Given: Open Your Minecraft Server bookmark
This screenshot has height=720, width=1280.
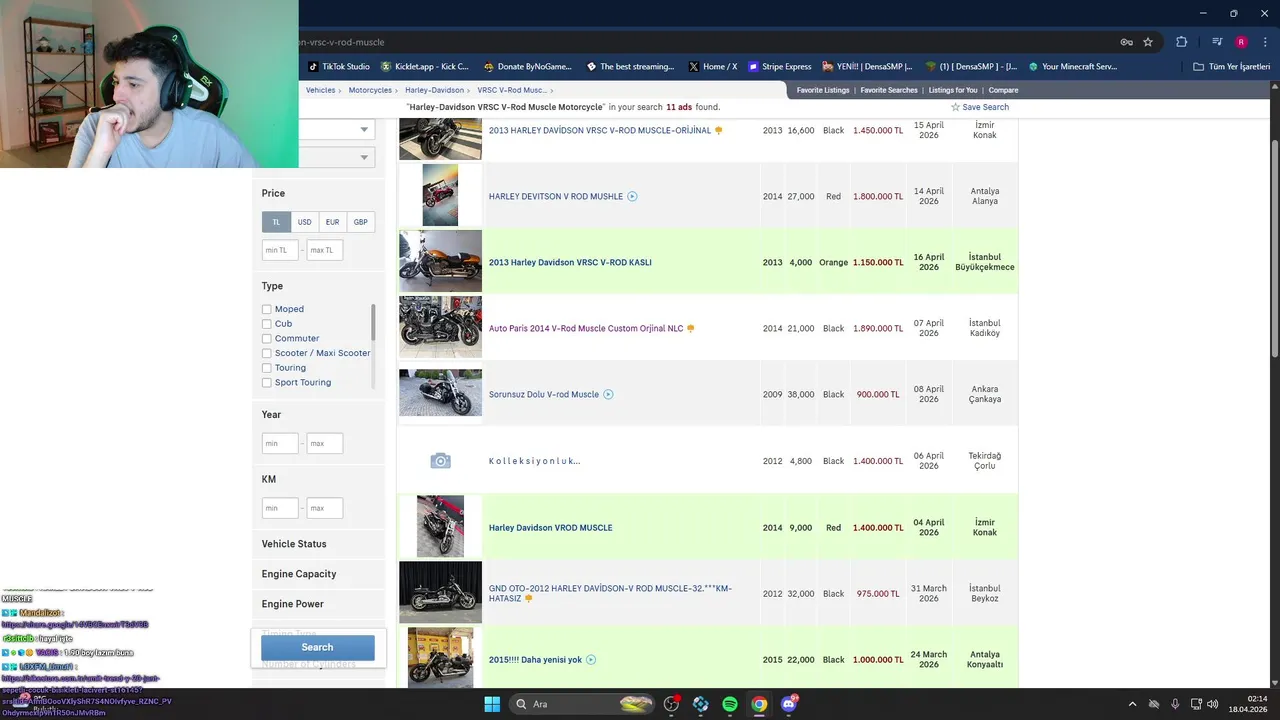Looking at the screenshot, I should (x=1072, y=67).
